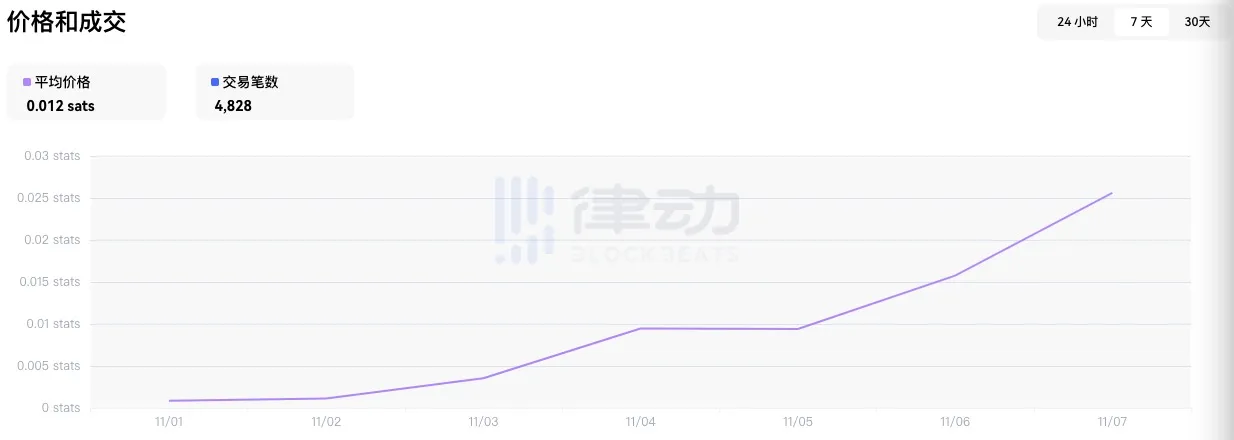Toggle the 交易笔数 series label
Image resolution: width=1234 pixels, height=440 pixels.
click(250, 83)
